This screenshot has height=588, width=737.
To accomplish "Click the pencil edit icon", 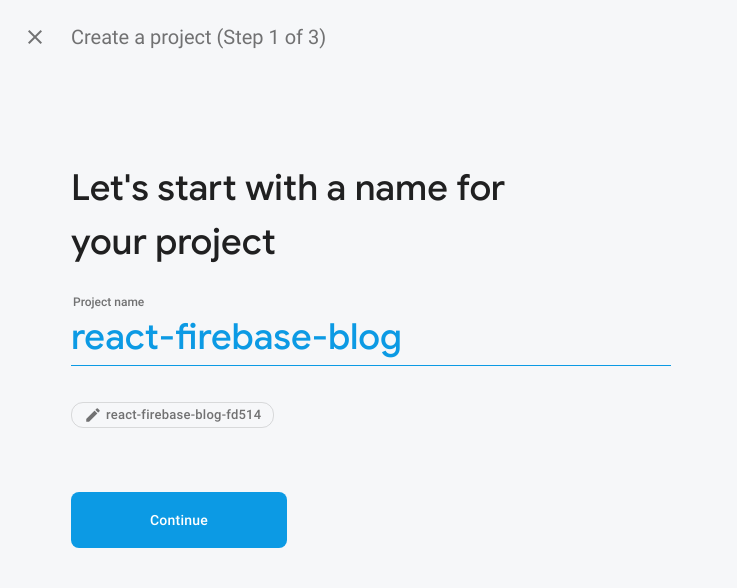I will click(93, 415).
